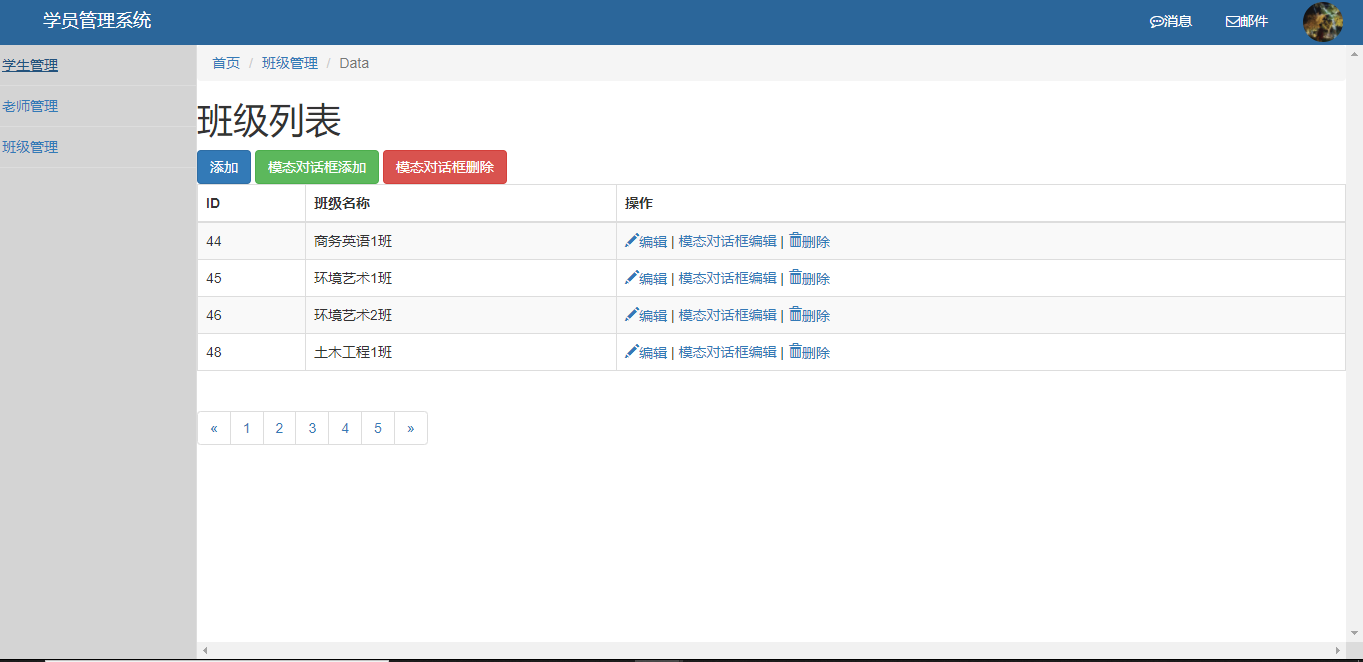
Task: Click the vertical scrollbar down arrow
Action: click(1354, 633)
